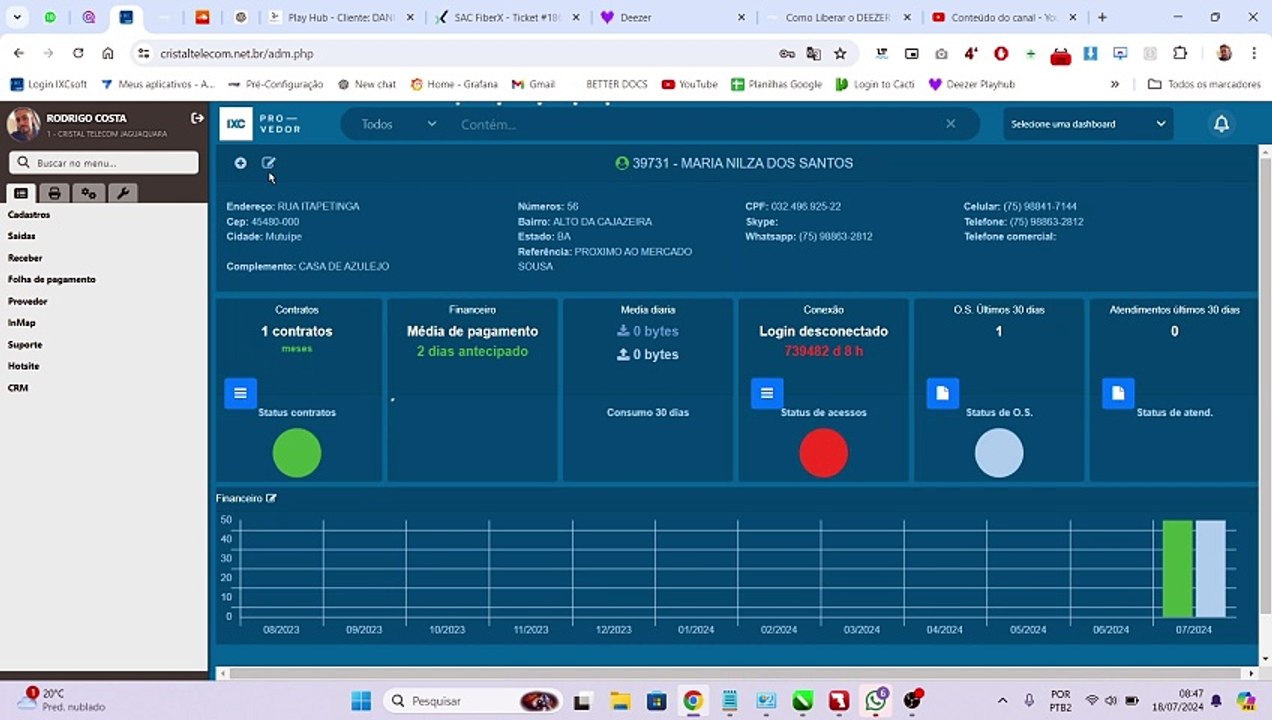The width and height of the screenshot is (1272, 720).
Task: Click the IXC Provedor logo
Action: click(262, 124)
